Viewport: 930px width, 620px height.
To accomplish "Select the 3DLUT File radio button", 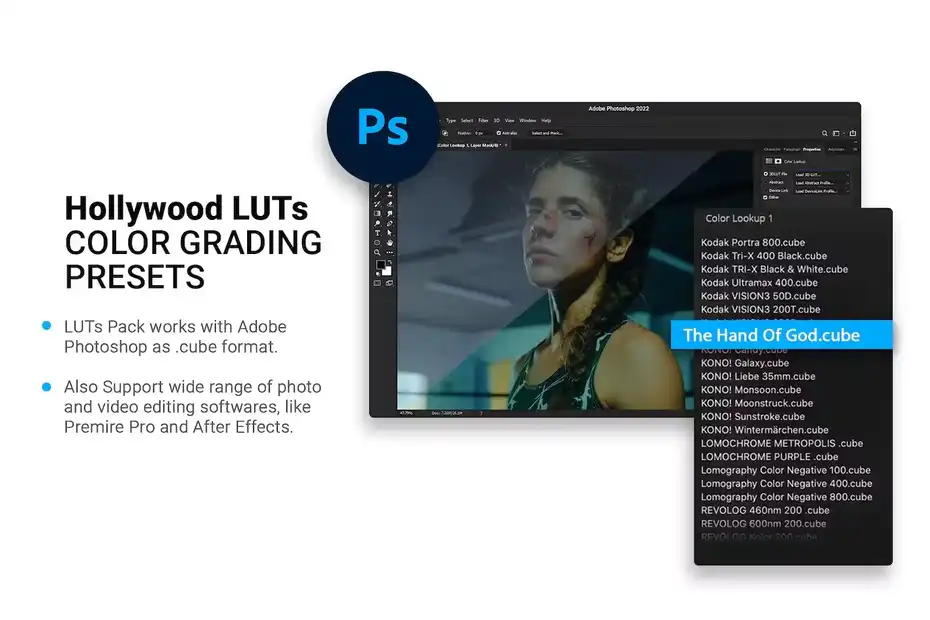I will (x=766, y=174).
